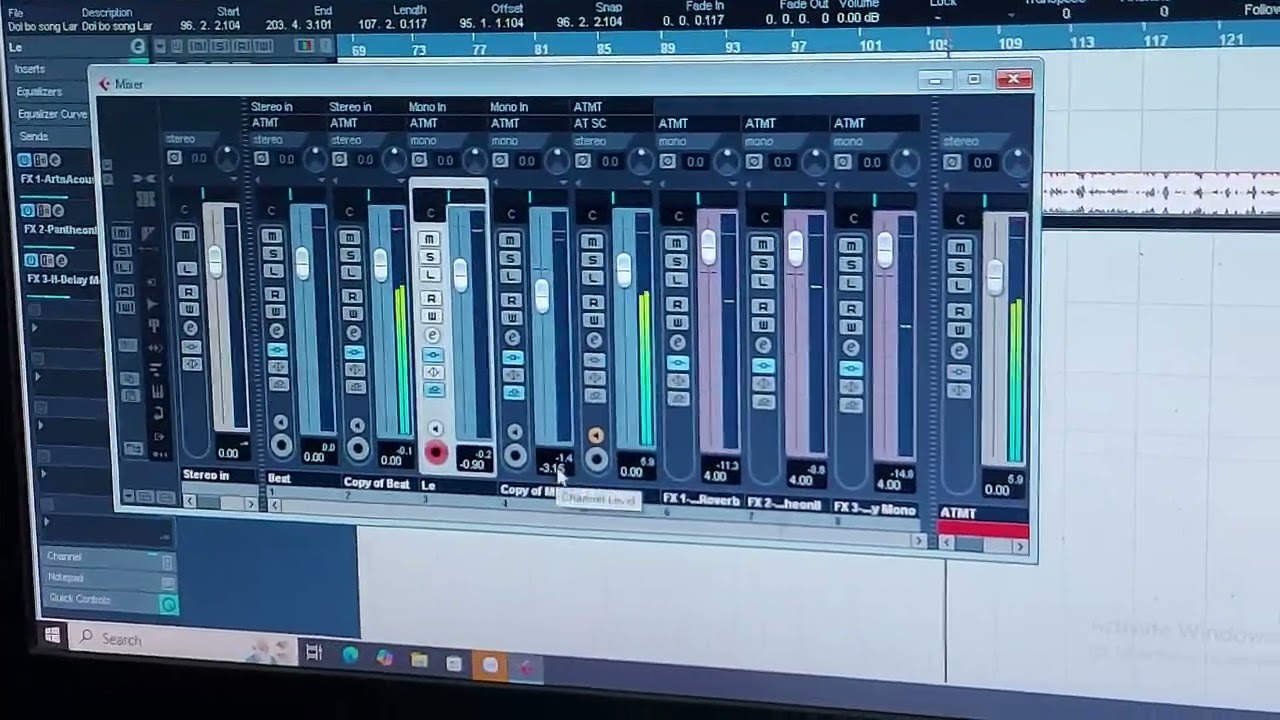Screen dimensions: 1280x720
Task: Click the input gain knob on Copy of Beat channel
Action: click(395, 160)
